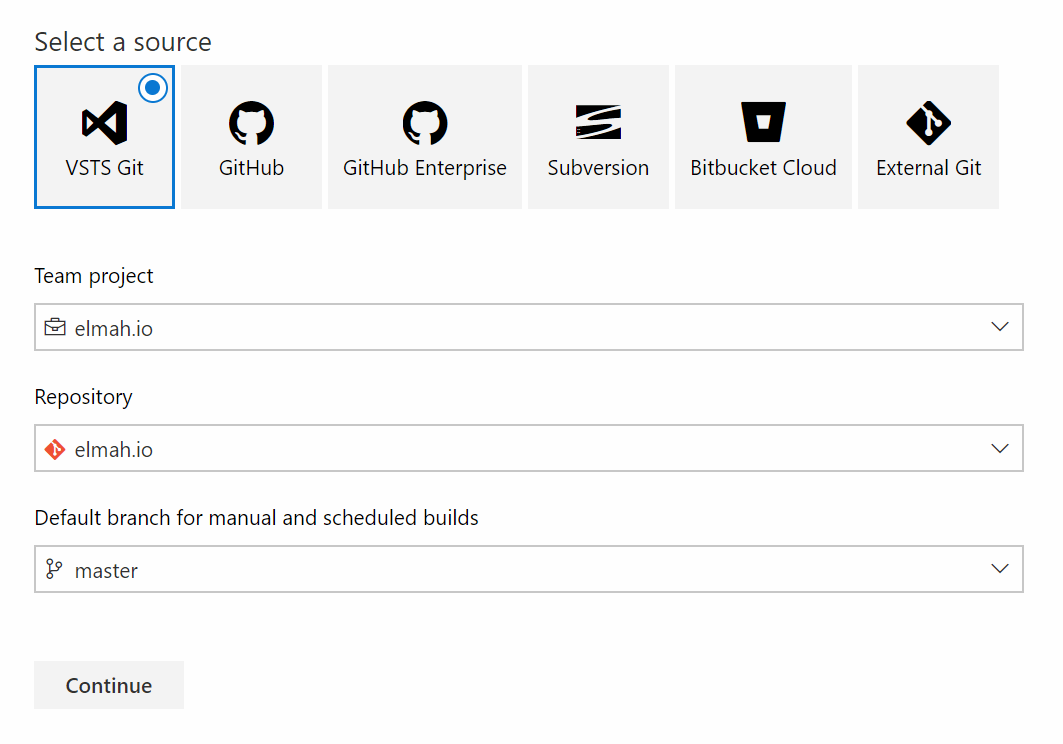Expand the Repository dropdown
Viewport: 1063px width, 744px height.
(x=999, y=448)
